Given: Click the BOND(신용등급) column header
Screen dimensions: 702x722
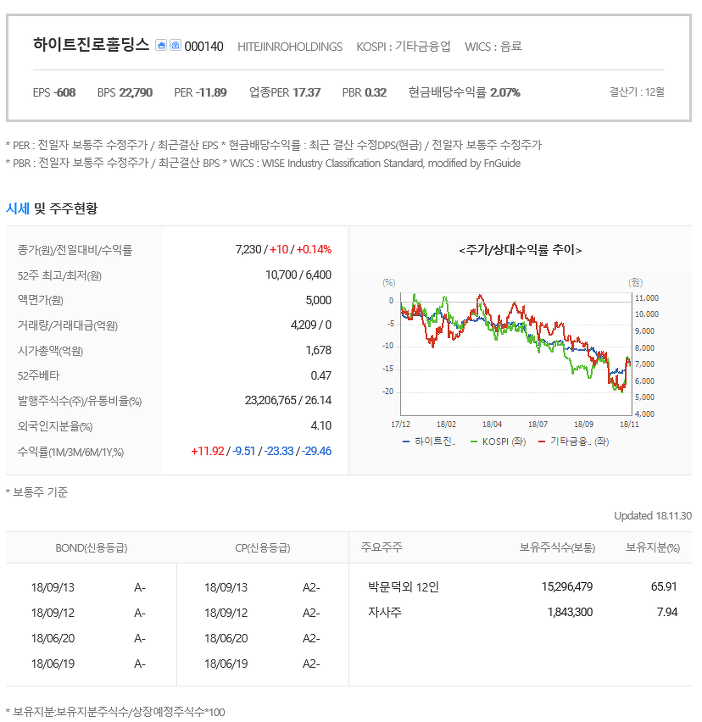Looking at the screenshot, I should coord(91,548).
